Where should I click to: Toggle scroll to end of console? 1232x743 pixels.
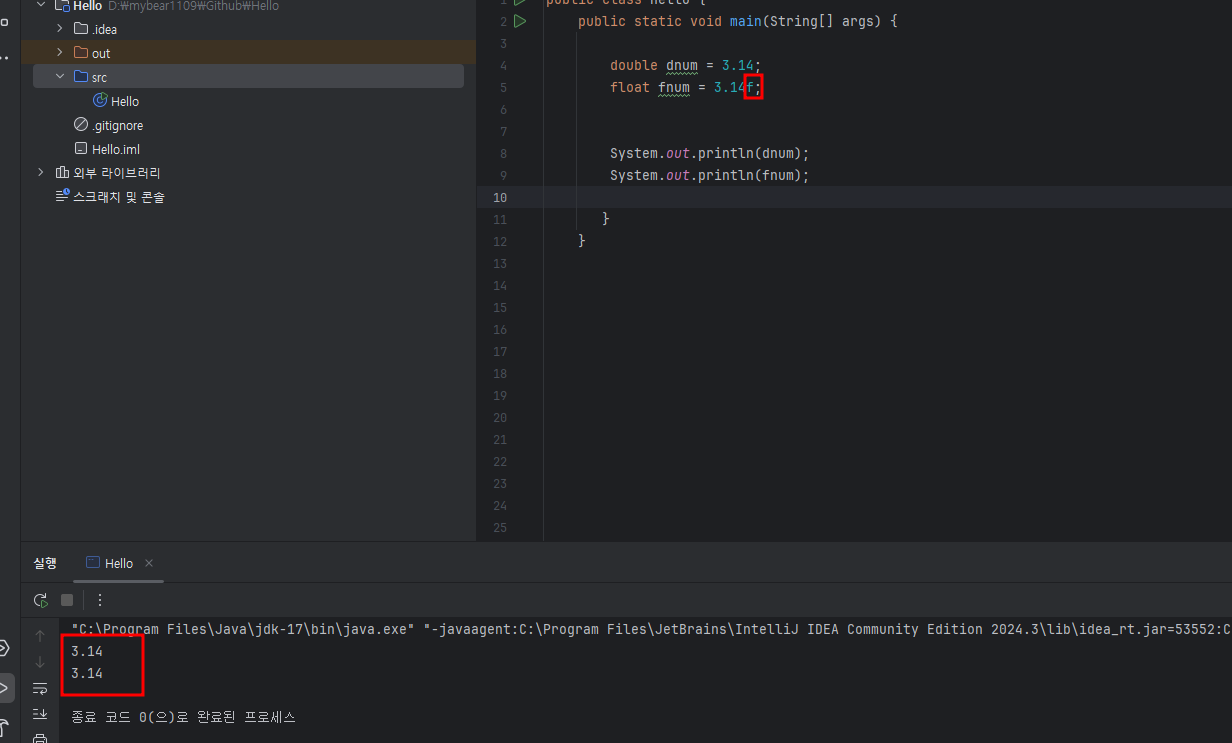[40, 714]
